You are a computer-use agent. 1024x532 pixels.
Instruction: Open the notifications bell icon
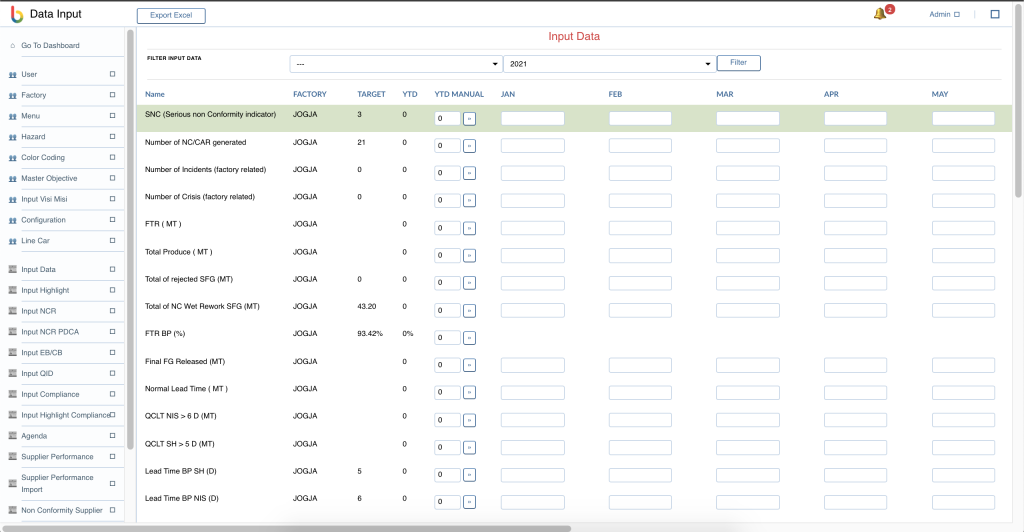[880, 14]
